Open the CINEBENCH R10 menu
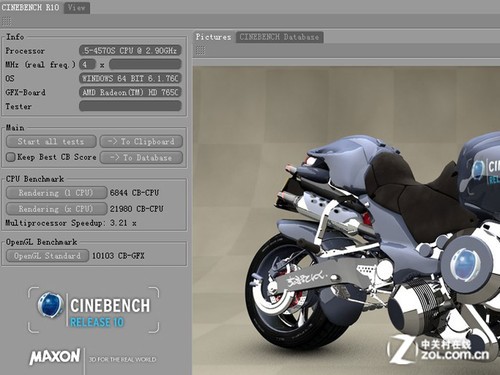 (30, 7)
